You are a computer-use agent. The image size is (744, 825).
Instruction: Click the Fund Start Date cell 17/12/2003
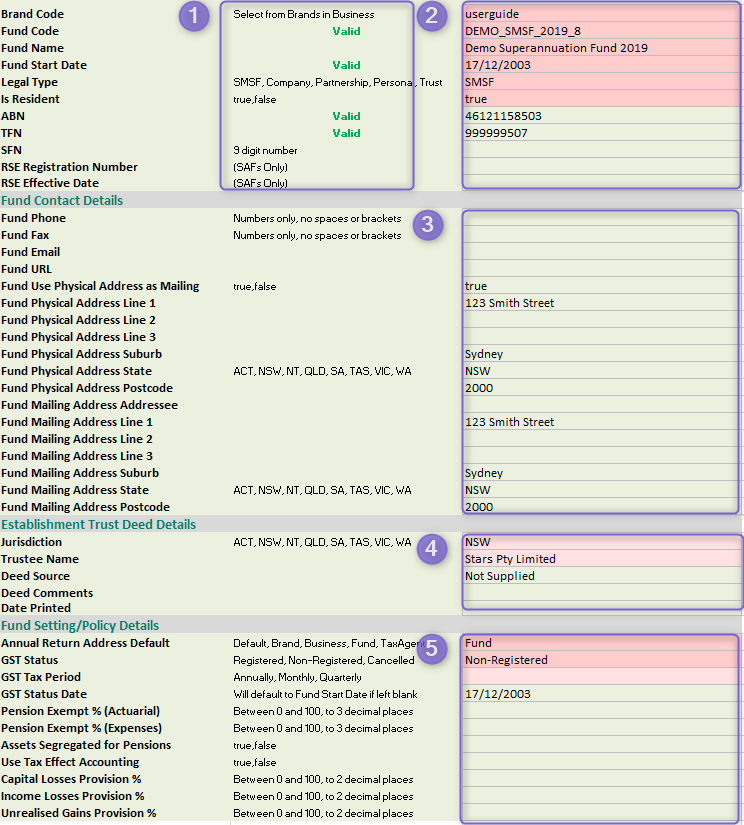pyautogui.click(x=601, y=65)
